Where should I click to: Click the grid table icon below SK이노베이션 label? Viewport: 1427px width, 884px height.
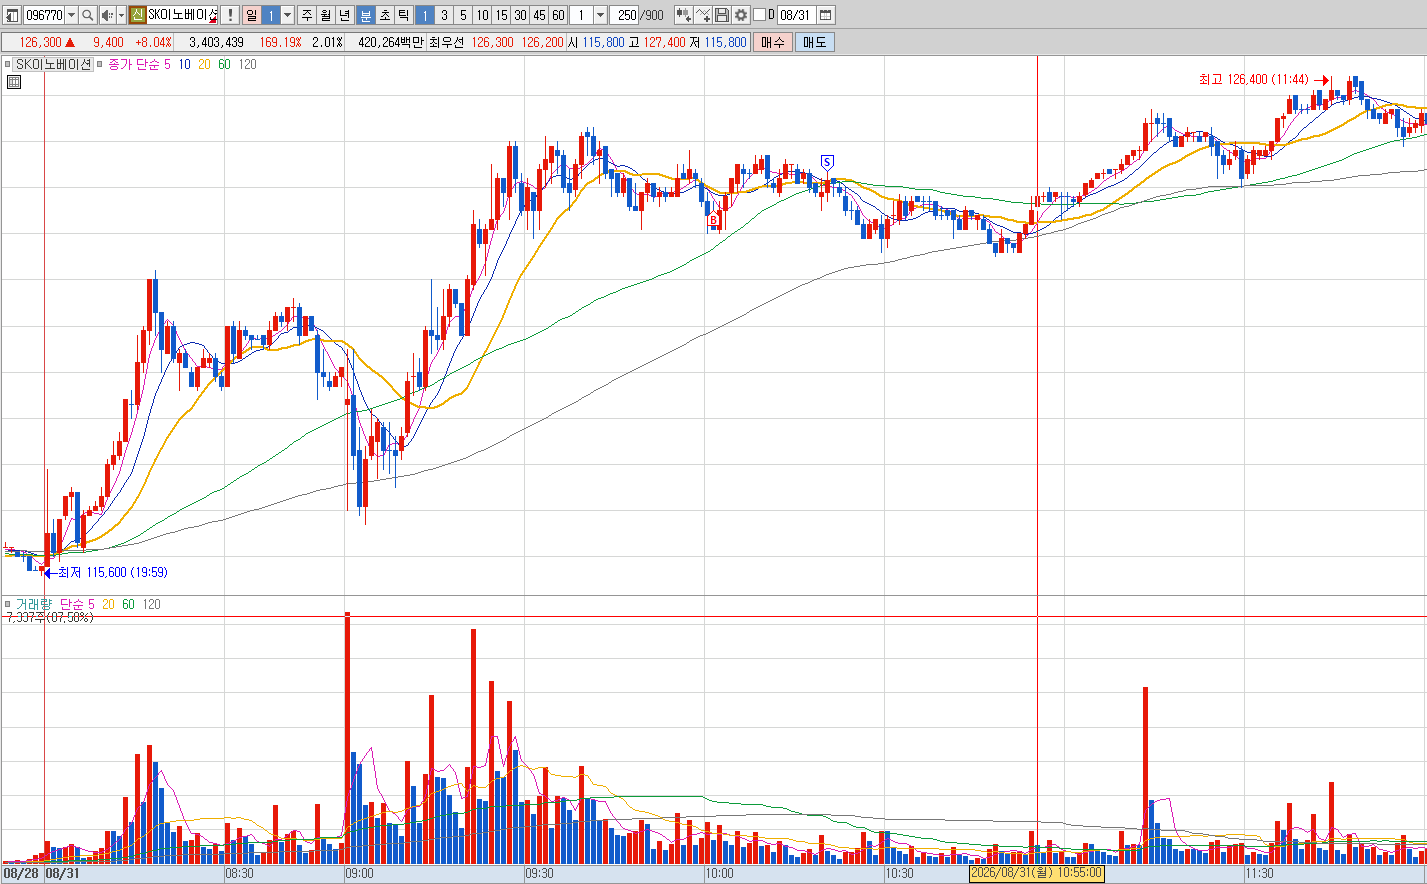[14, 82]
